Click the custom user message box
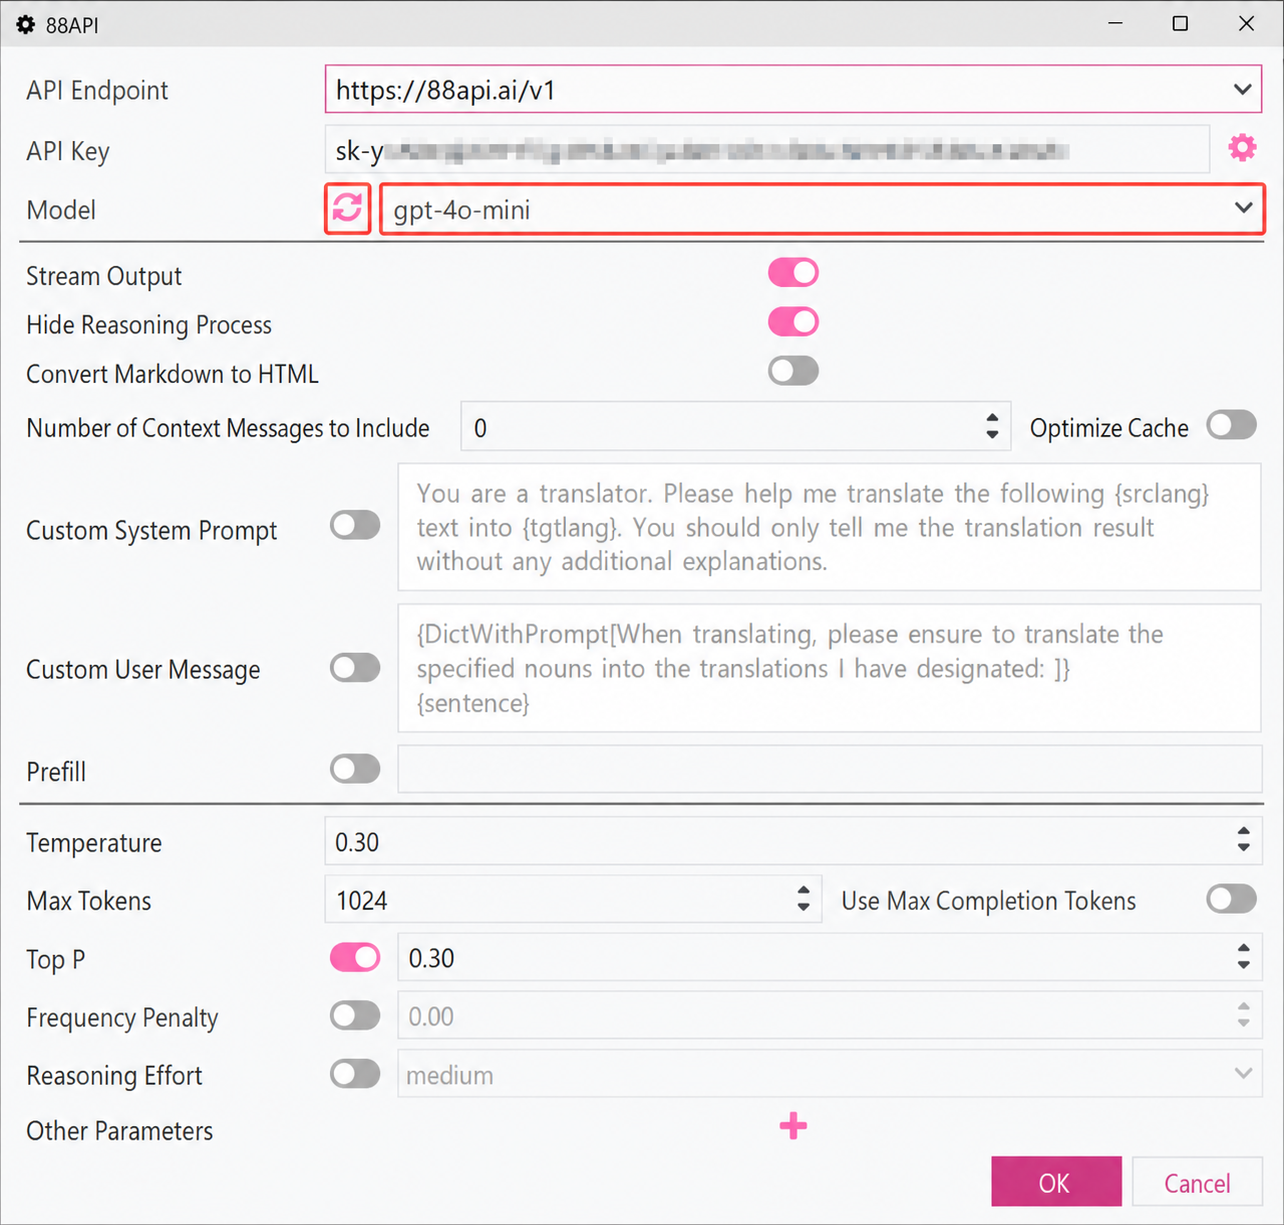1284x1225 pixels. (829, 668)
